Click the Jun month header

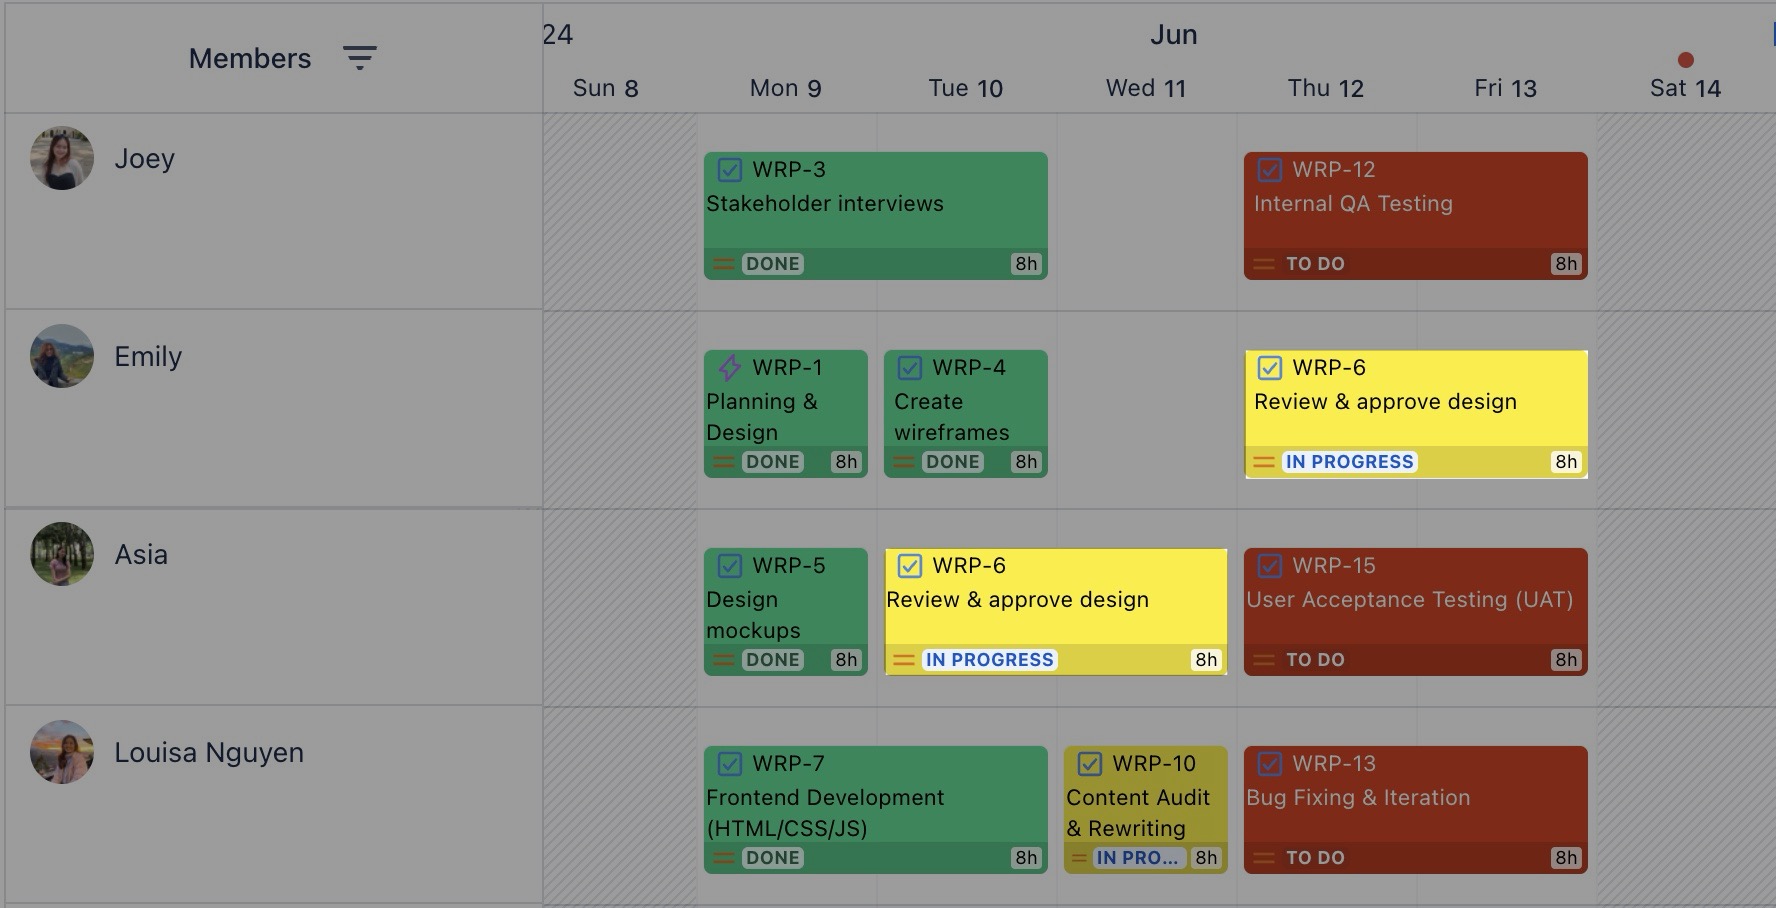pyautogui.click(x=1173, y=34)
